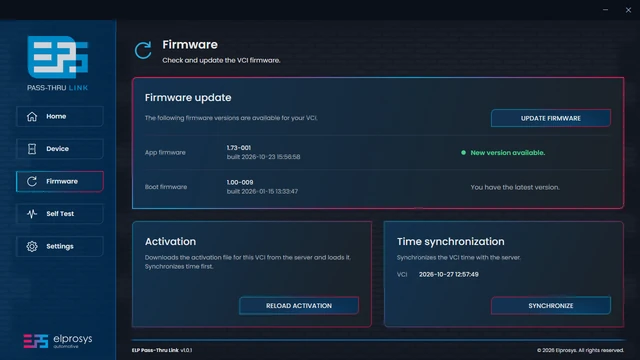Click 'The following firmware versions are available' text
This screenshot has width=640, height=360.
coord(231,118)
